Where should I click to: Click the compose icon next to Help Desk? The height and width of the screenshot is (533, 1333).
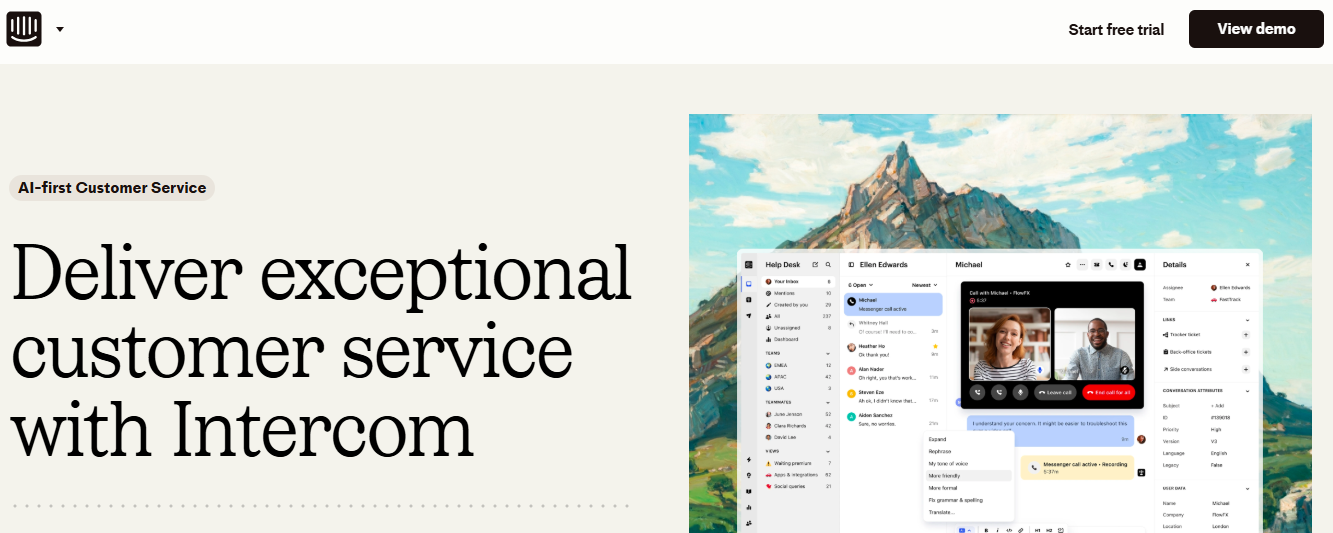815,265
